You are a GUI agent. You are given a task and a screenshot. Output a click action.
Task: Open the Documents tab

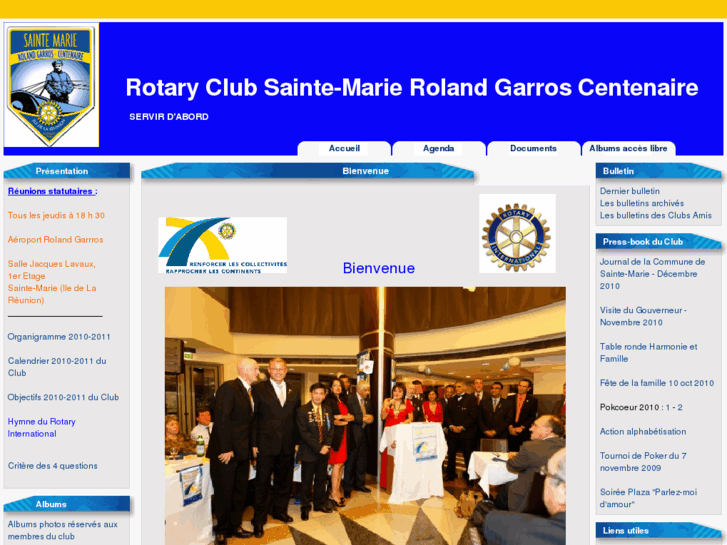[x=533, y=148]
